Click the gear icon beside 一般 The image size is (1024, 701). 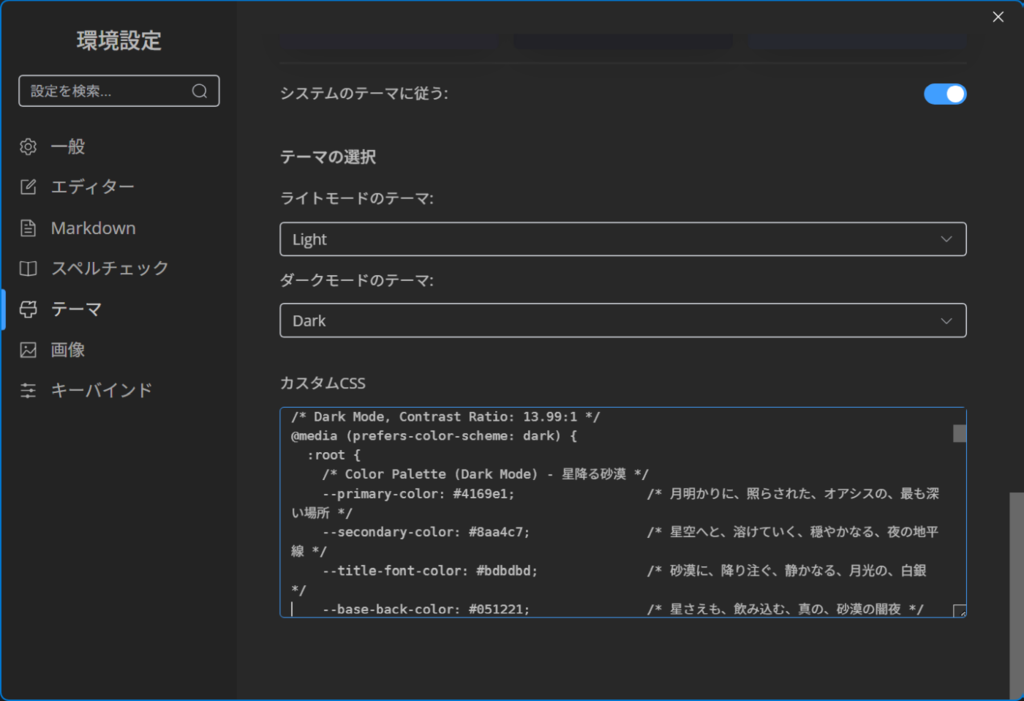coord(28,146)
